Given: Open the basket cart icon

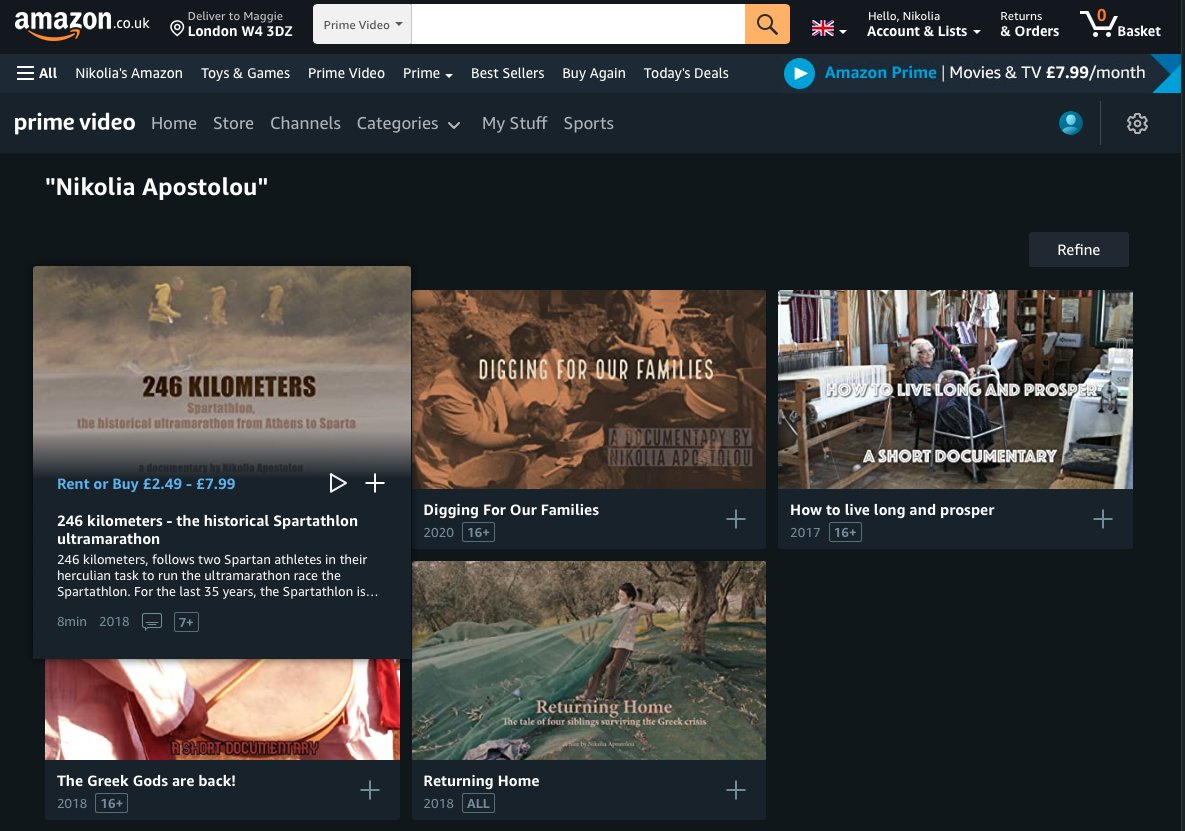Looking at the screenshot, I should point(1120,24).
